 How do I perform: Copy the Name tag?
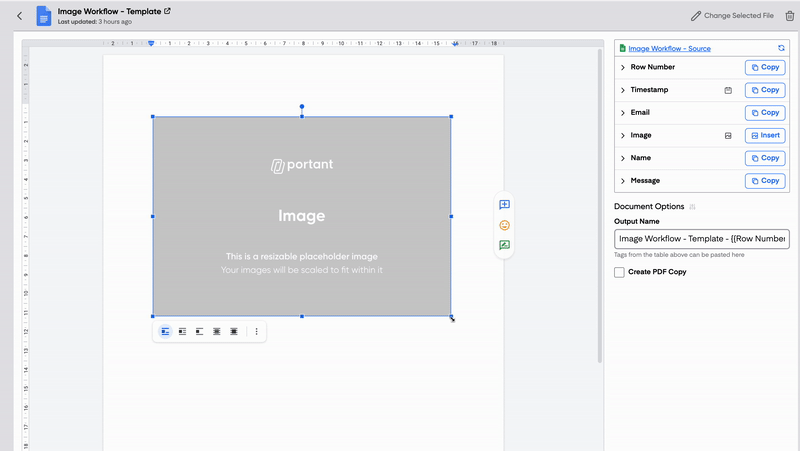click(x=765, y=158)
